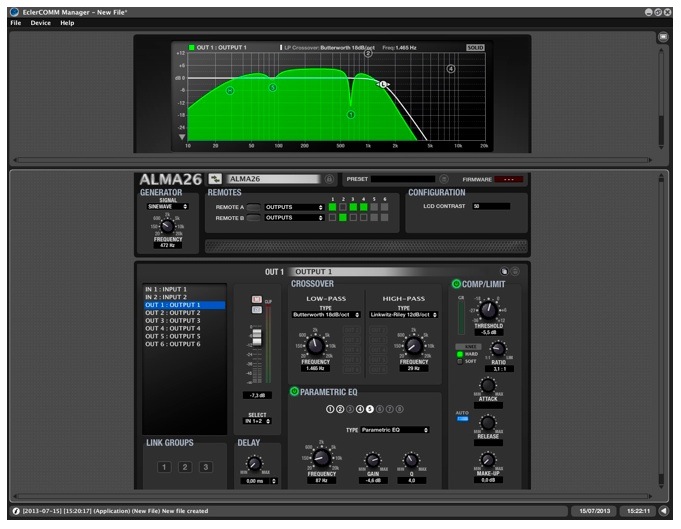The width and height of the screenshot is (681, 529).
Task: Toggle the AUTO release switch
Action: [462, 419]
